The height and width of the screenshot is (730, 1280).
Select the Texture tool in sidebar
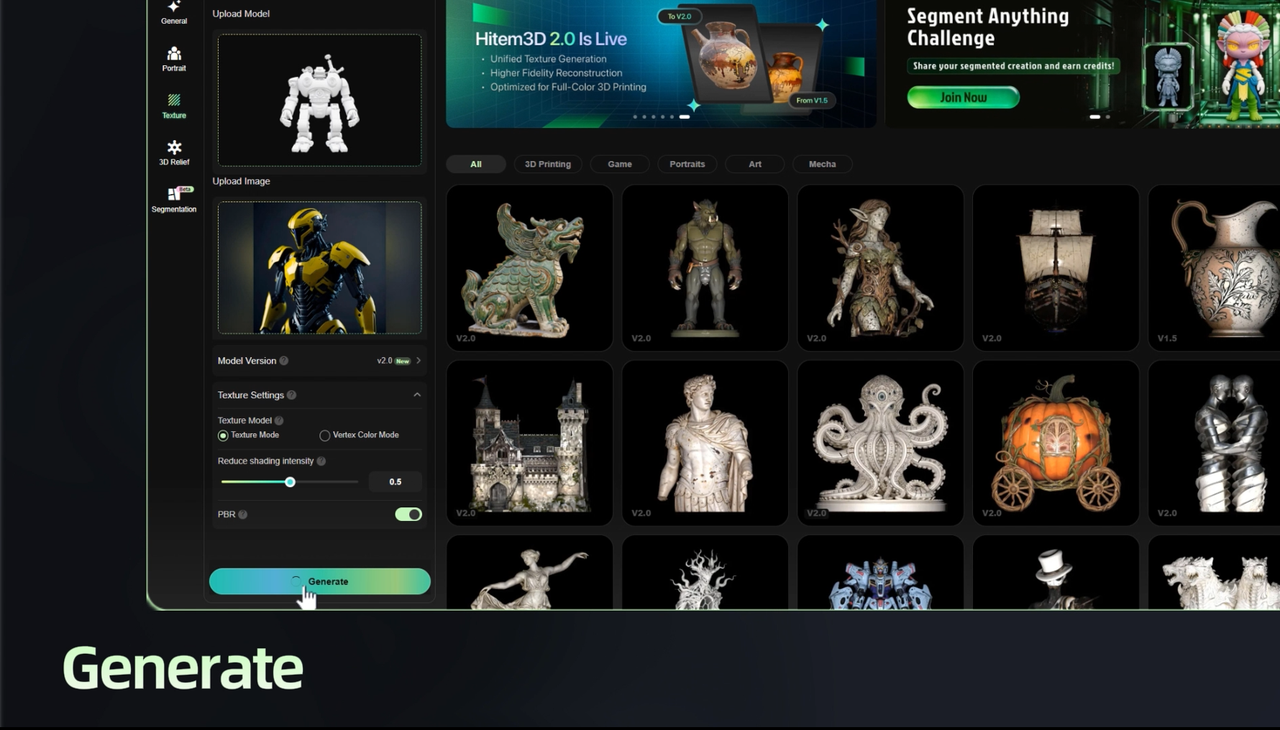click(x=174, y=106)
